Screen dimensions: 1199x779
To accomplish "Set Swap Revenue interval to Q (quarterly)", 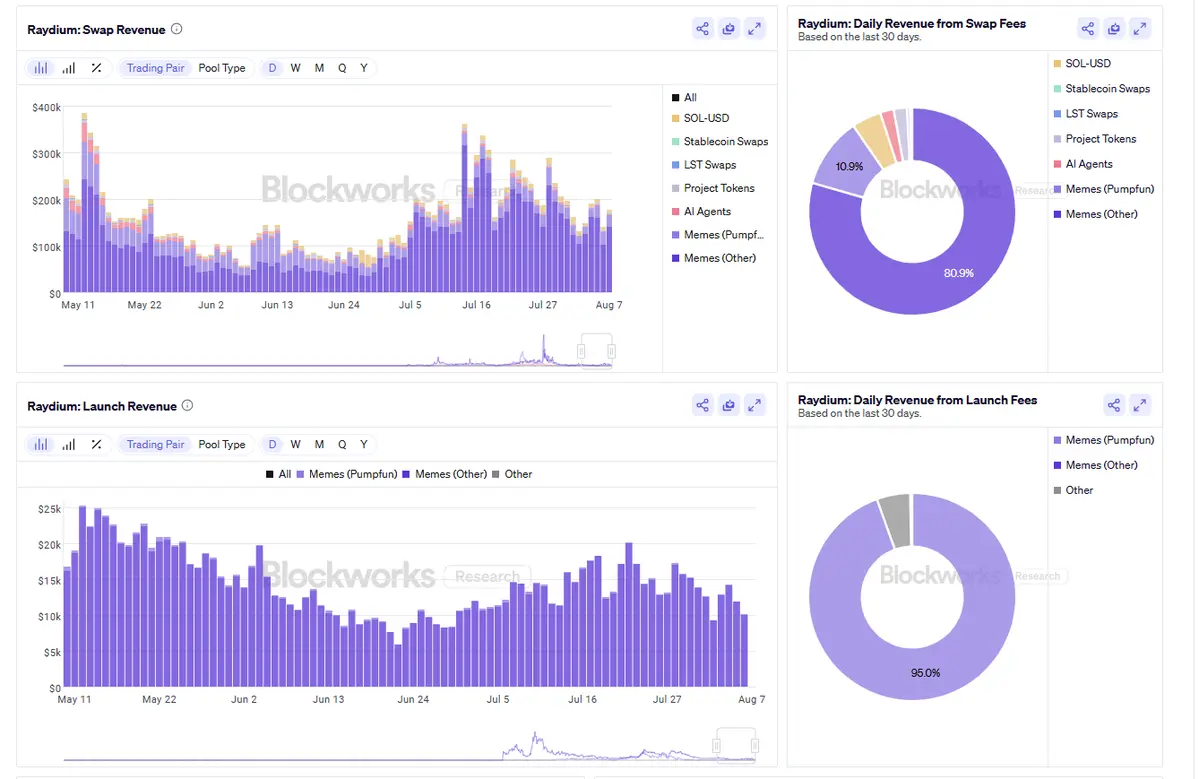I will tap(342, 68).
